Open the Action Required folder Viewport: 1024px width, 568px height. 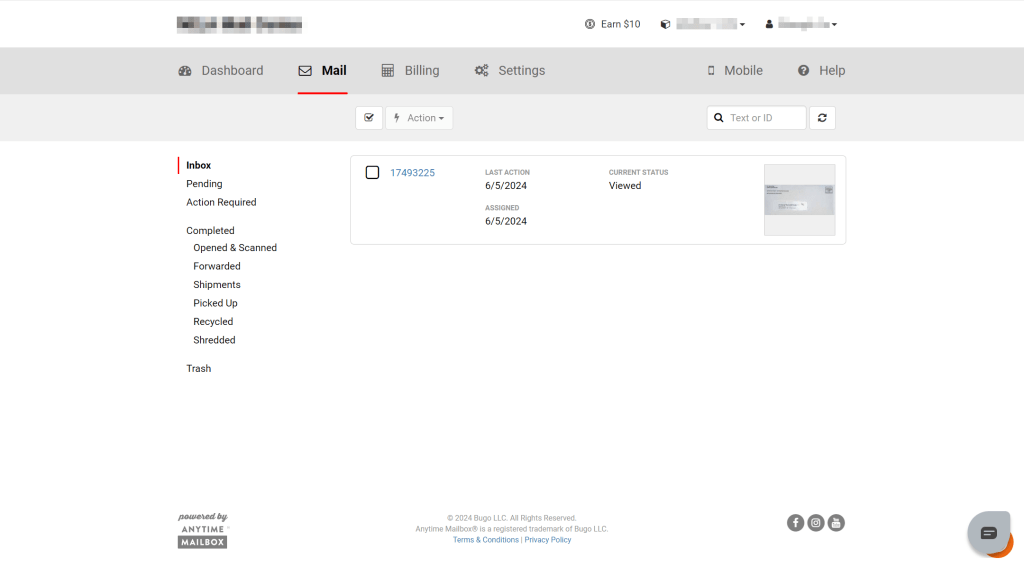221,202
